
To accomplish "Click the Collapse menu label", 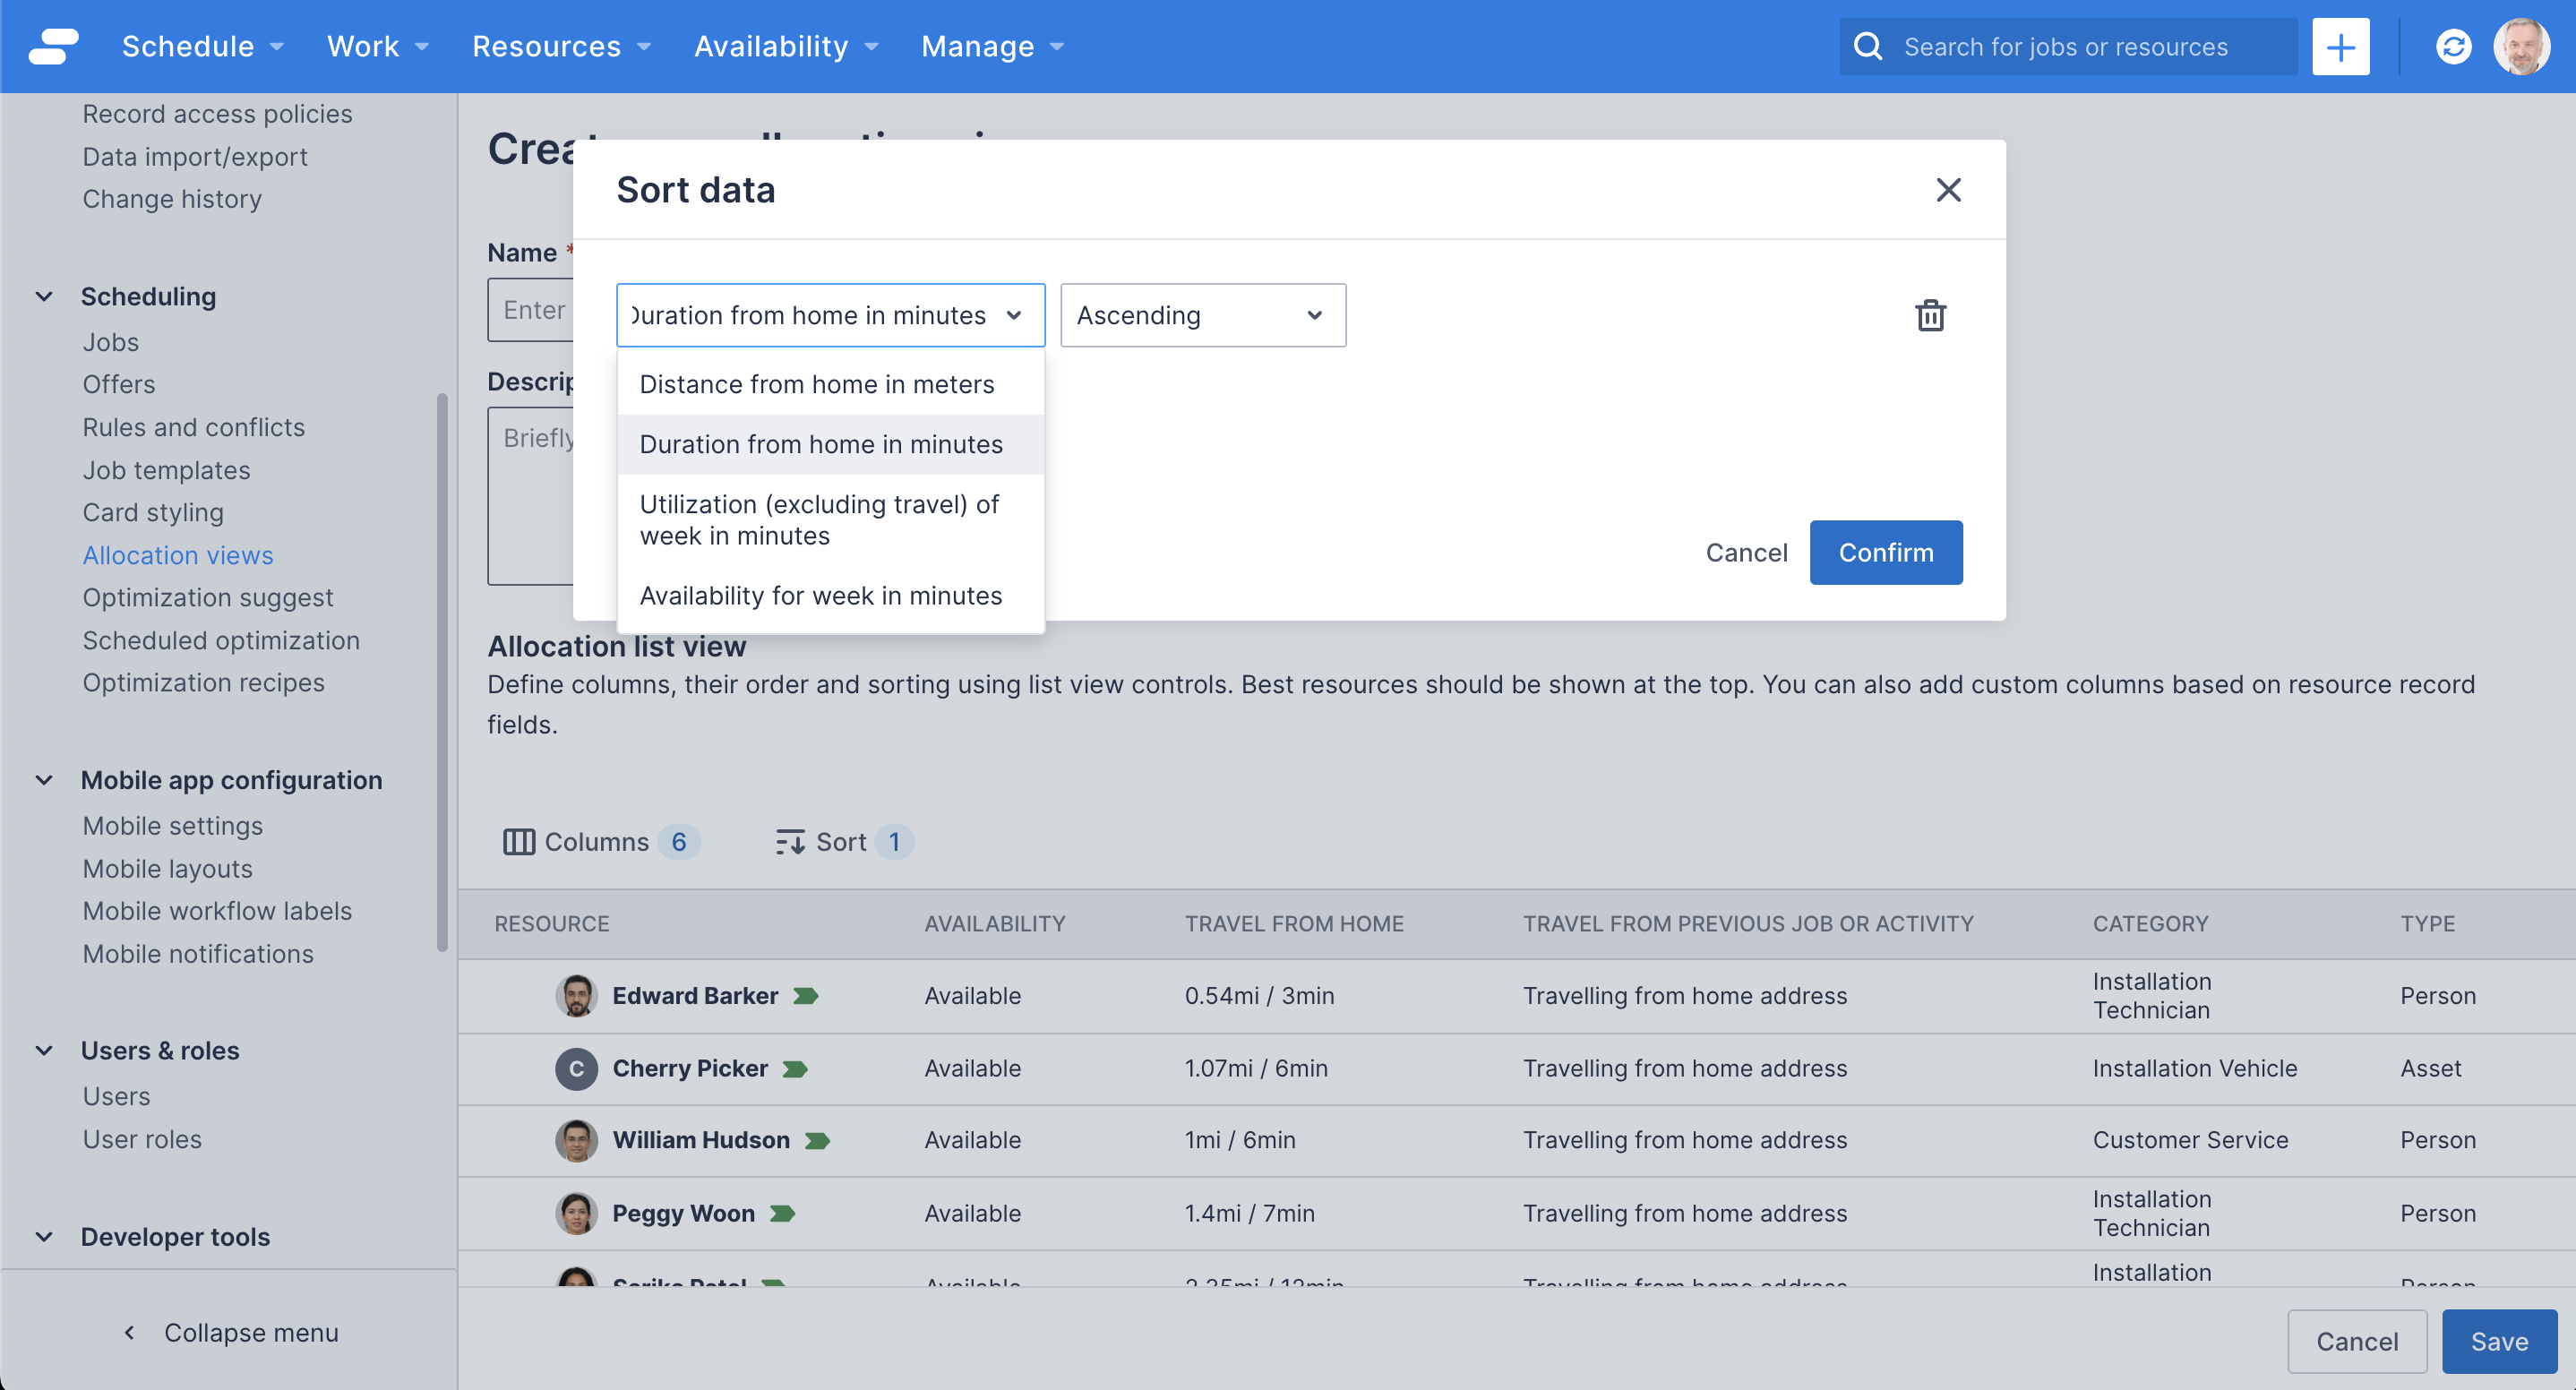I will (251, 1333).
